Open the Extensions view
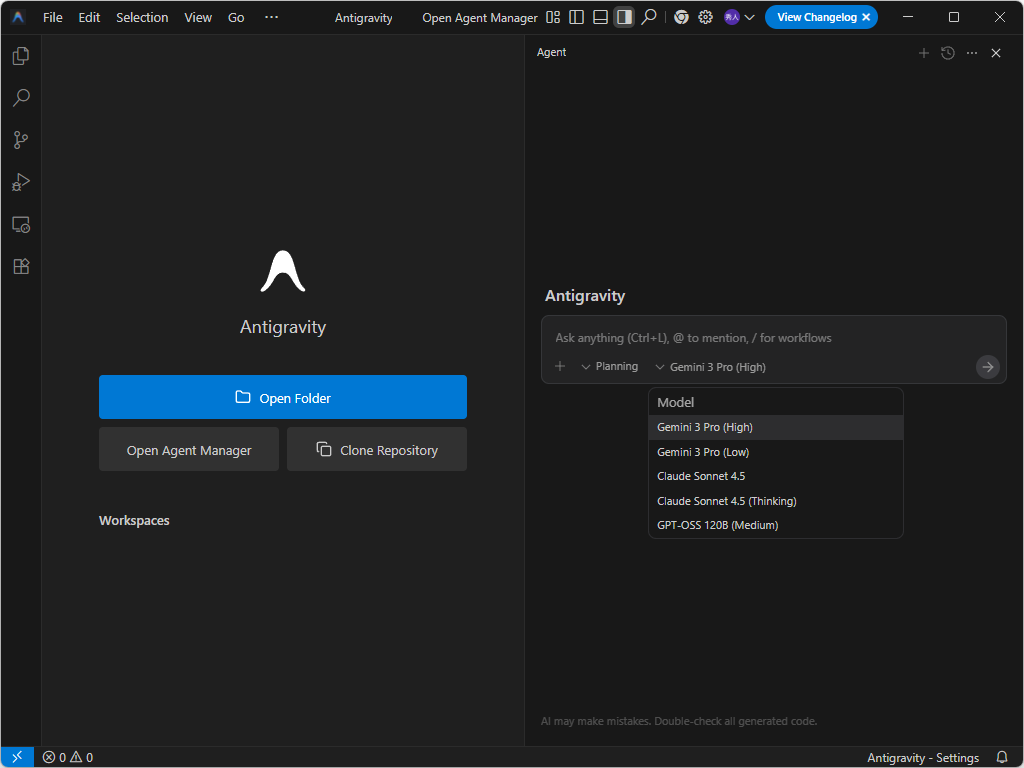This screenshot has height=768, width=1024. click(20, 266)
